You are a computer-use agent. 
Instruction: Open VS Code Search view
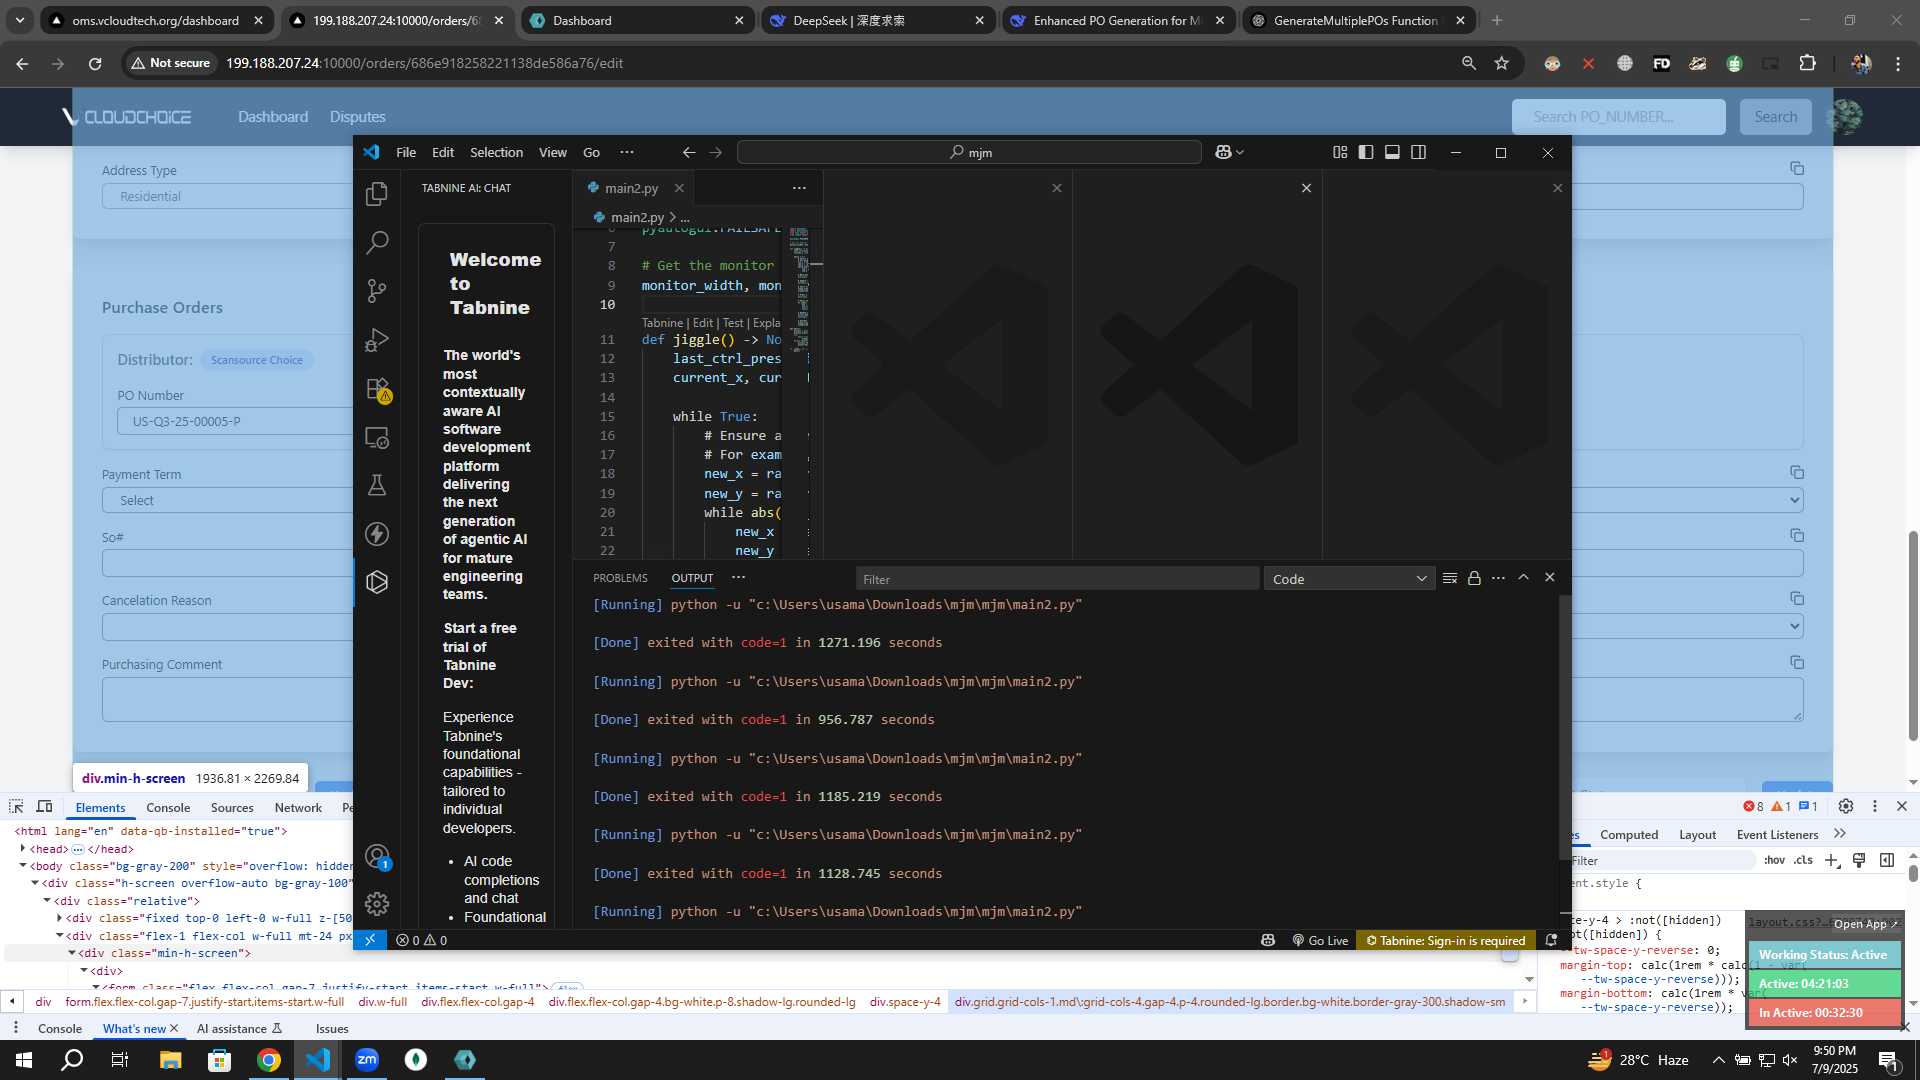pyautogui.click(x=377, y=242)
